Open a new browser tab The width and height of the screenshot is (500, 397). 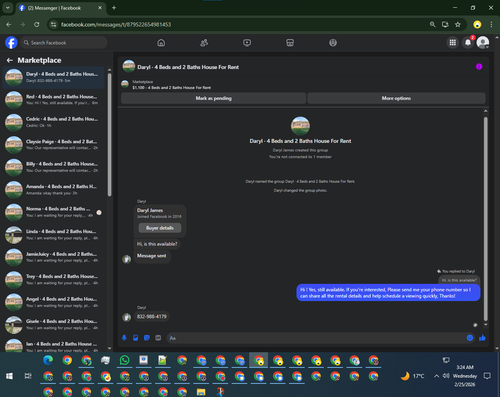(x=114, y=8)
